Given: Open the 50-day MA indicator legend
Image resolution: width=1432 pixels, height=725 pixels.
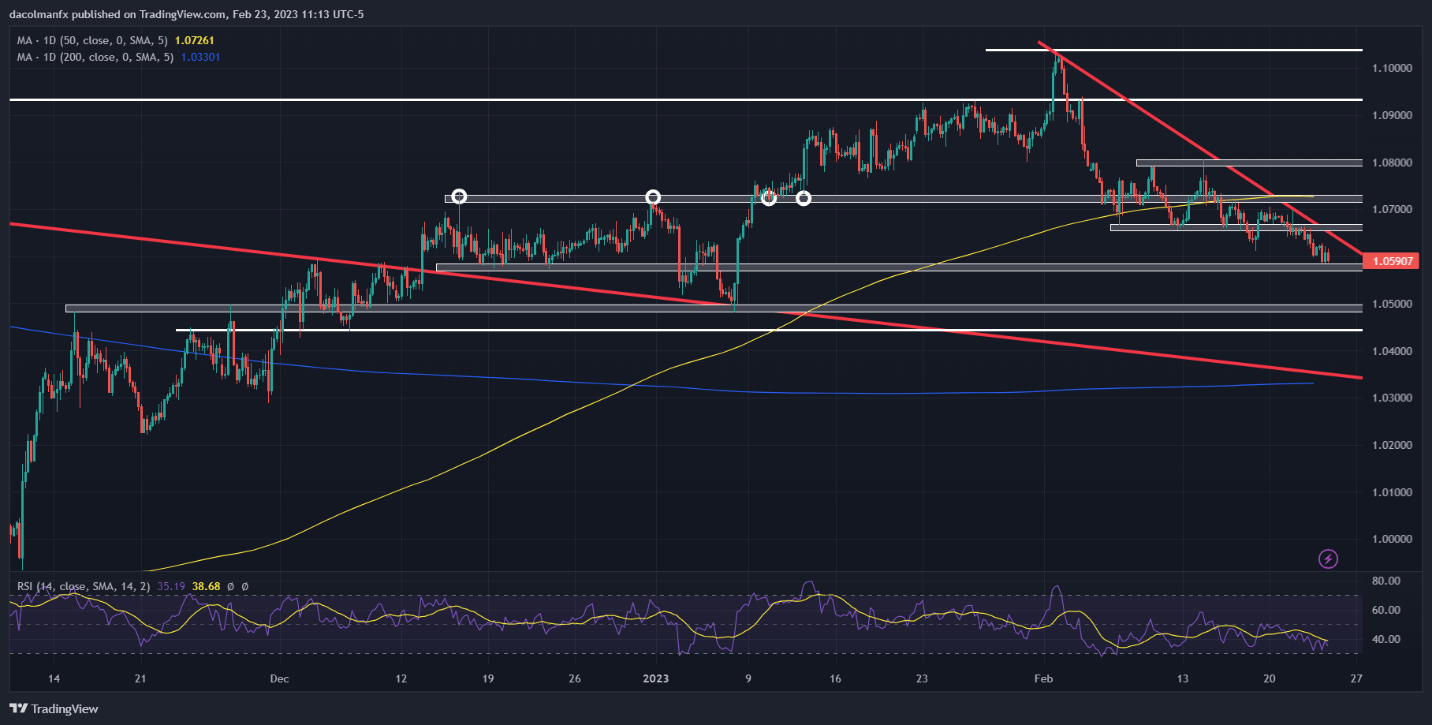Looking at the screenshot, I should (93, 39).
